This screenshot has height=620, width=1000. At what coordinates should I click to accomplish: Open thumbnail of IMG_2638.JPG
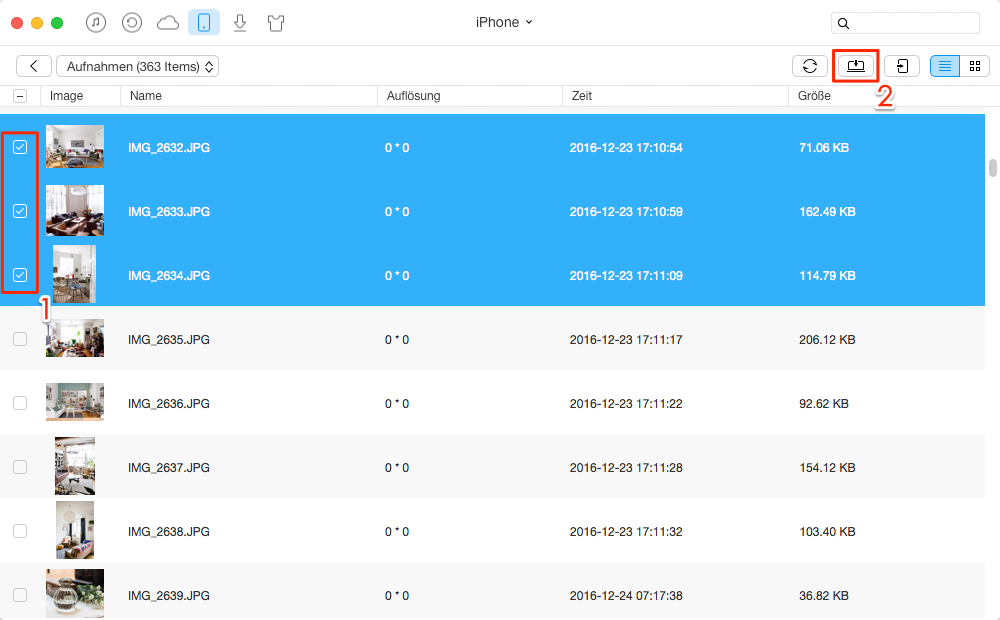click(x=75, y=530)
